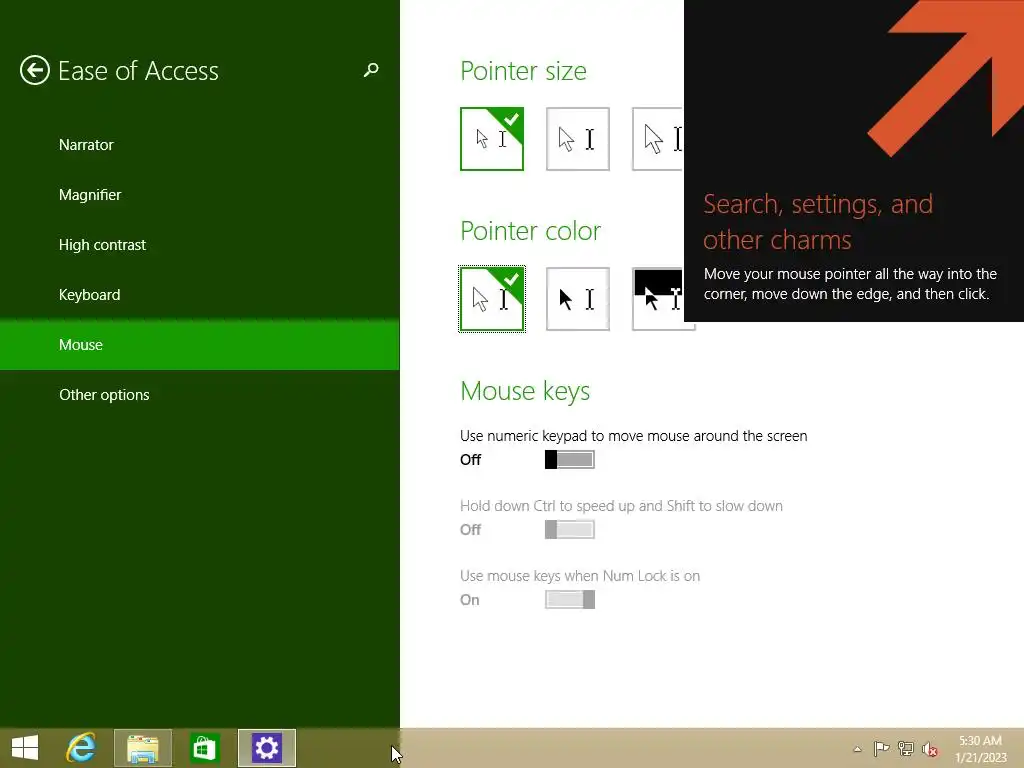Open the Windows Start button
Screen dimensions: 1024x768
click(x=25, y=748)
